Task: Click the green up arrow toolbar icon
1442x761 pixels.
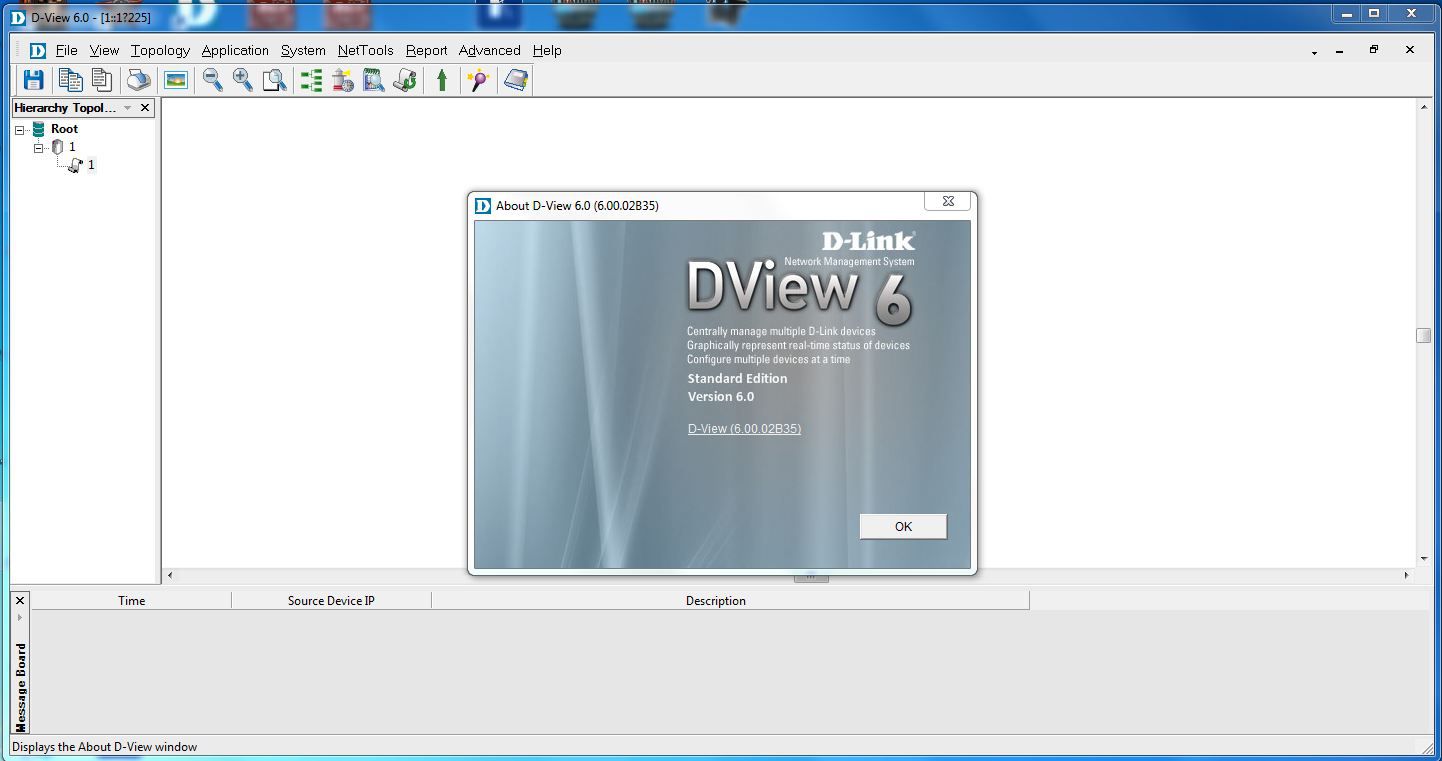Action: point(442,80)
